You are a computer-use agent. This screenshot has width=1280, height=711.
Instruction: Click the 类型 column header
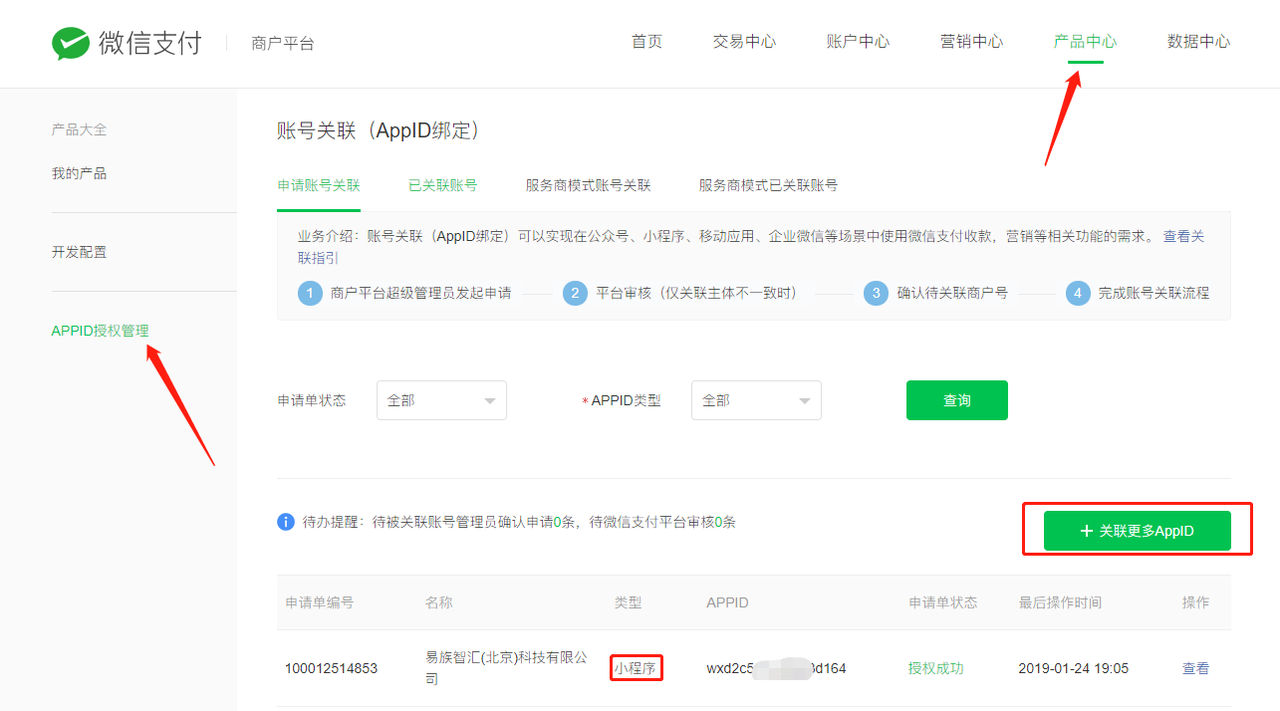click(628, 602)
